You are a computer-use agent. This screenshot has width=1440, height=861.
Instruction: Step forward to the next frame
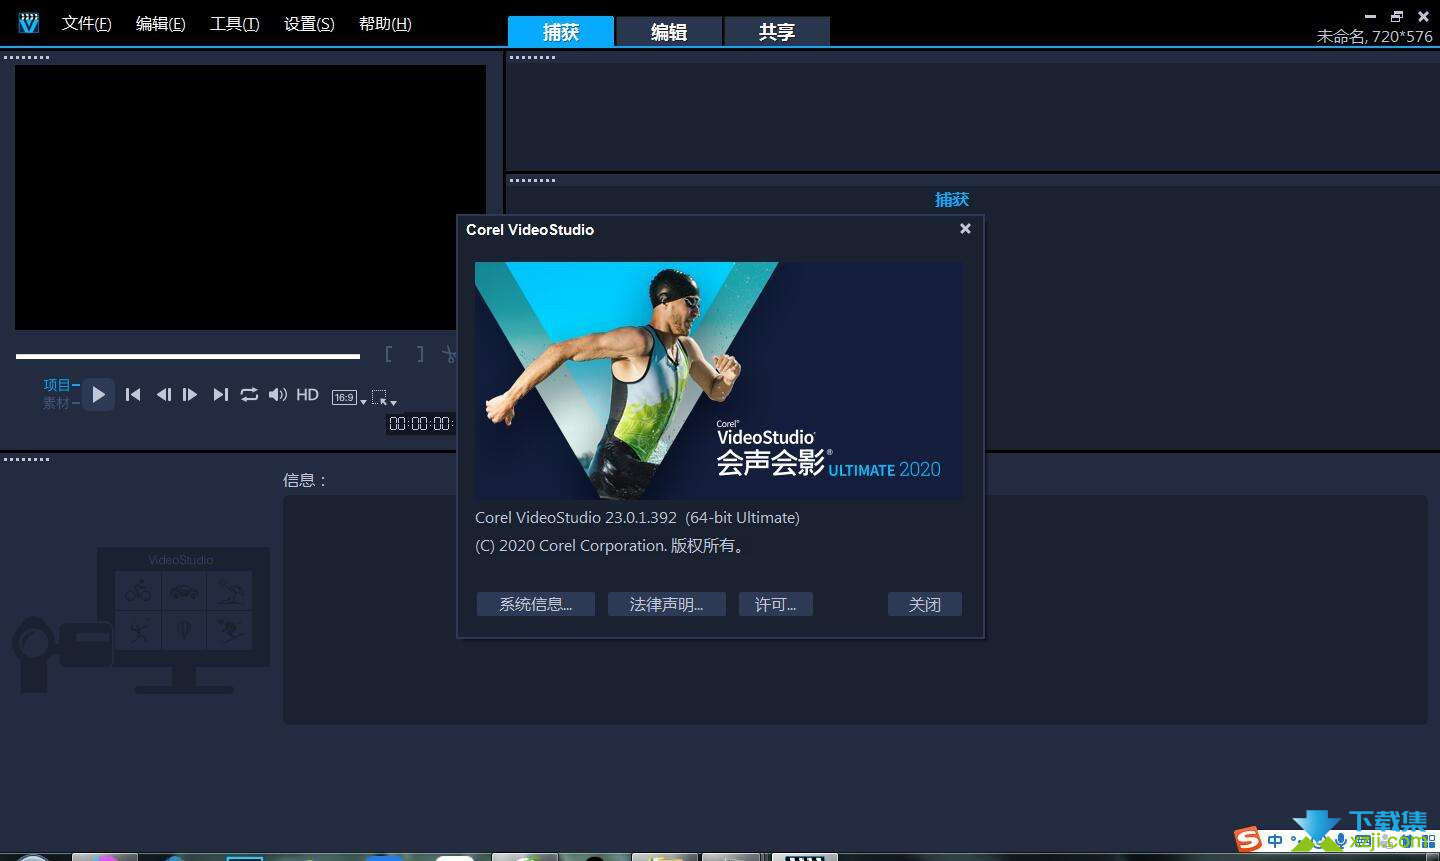click(190, 395)
